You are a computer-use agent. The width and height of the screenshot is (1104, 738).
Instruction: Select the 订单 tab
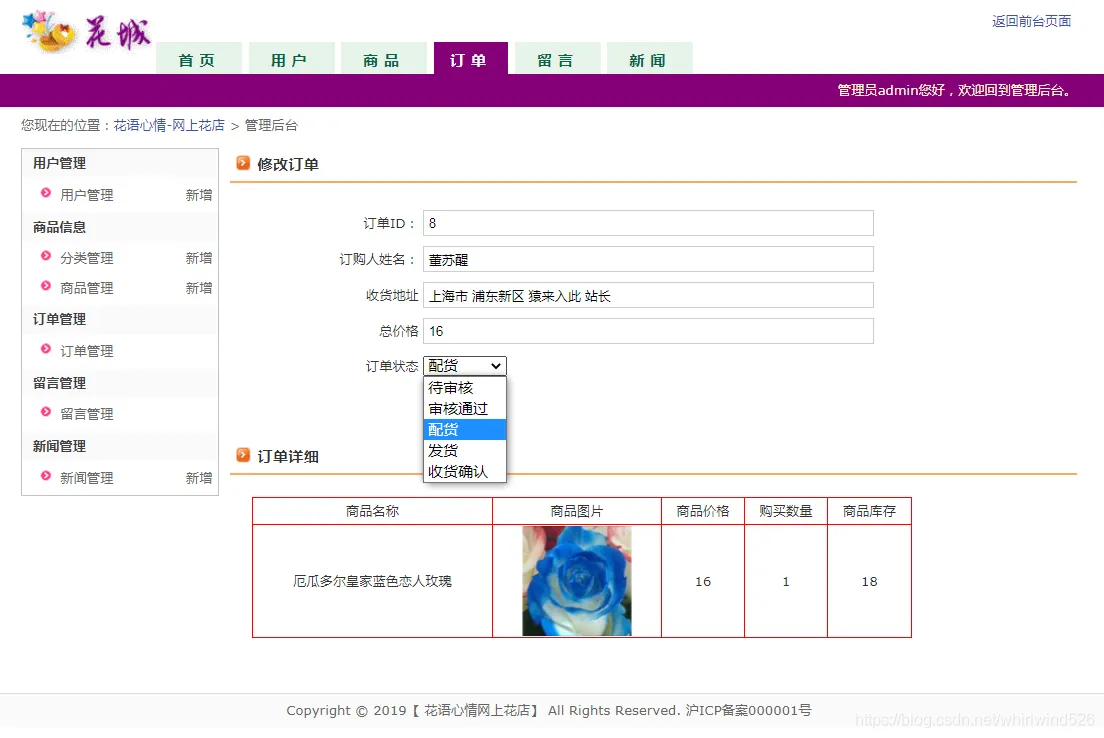pyautogui.click(x=470, y=58)
